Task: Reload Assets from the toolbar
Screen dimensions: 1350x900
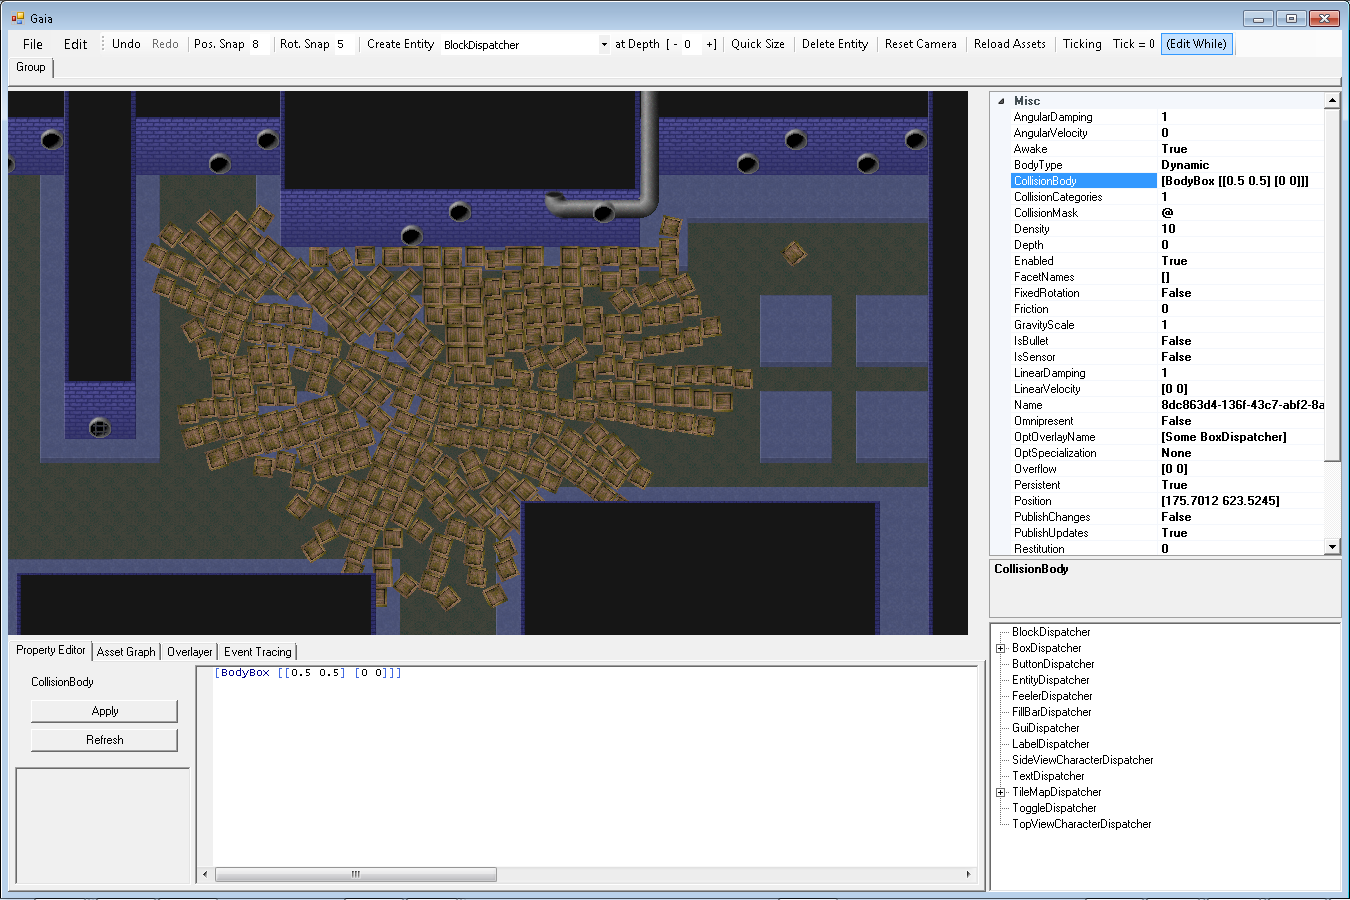Action: coord(1009,44)
